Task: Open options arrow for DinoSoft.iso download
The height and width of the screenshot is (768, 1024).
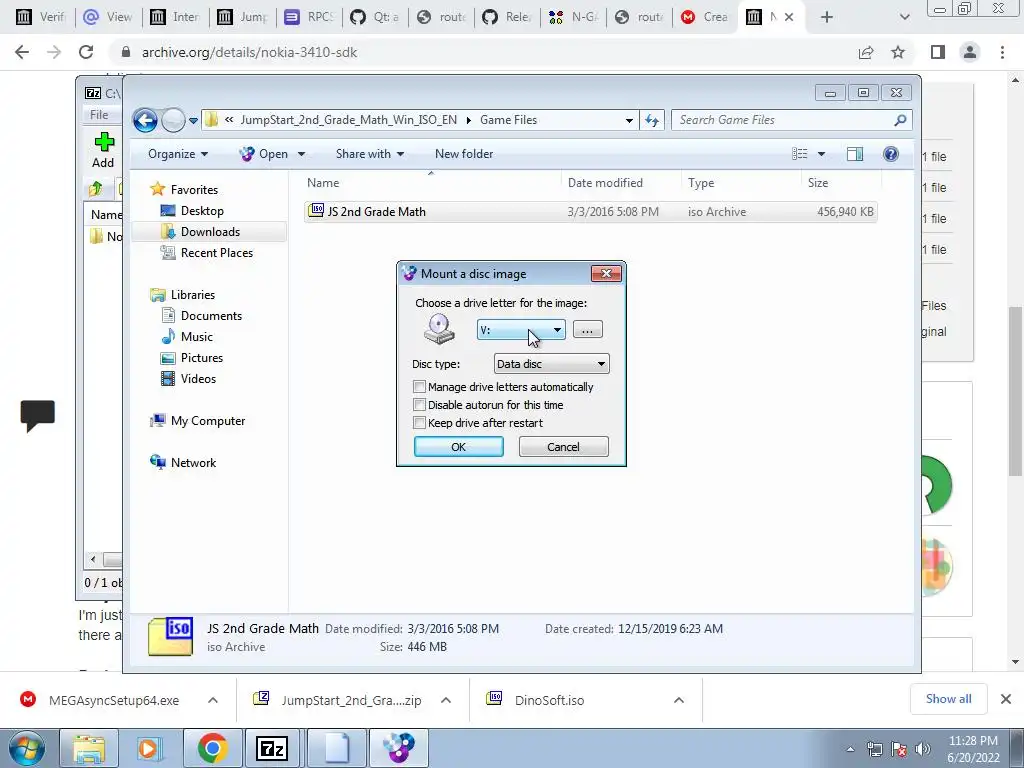Action: (x=679, y=700)
